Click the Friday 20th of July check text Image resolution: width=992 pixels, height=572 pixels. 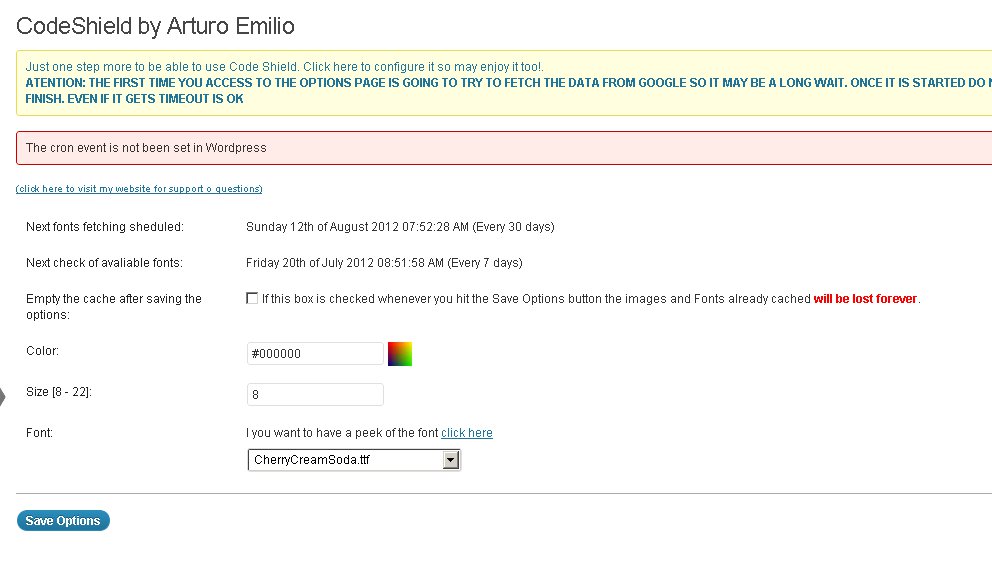tap(384, 263)
